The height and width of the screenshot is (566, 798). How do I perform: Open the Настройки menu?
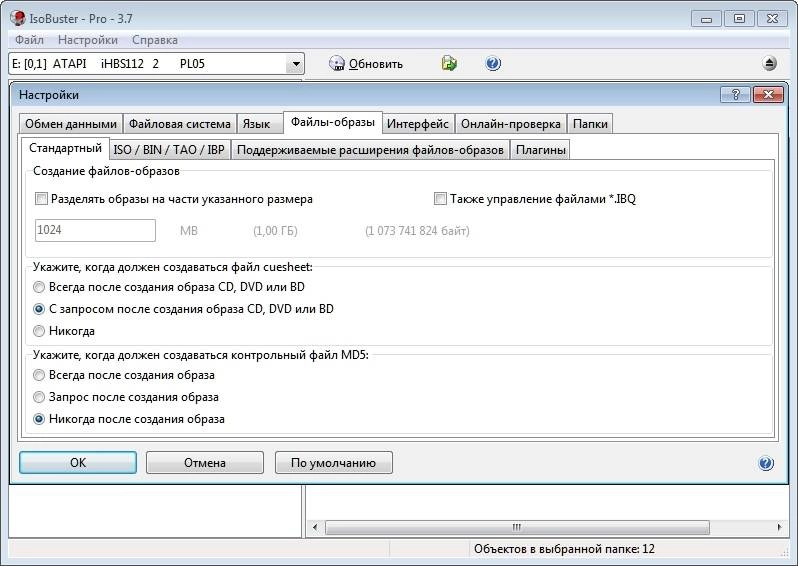point(88,40)
